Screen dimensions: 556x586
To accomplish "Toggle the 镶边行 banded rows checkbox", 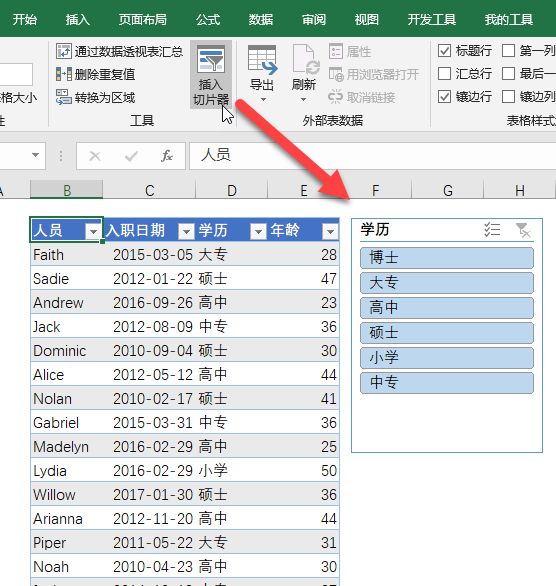I will tap(444, 97).
